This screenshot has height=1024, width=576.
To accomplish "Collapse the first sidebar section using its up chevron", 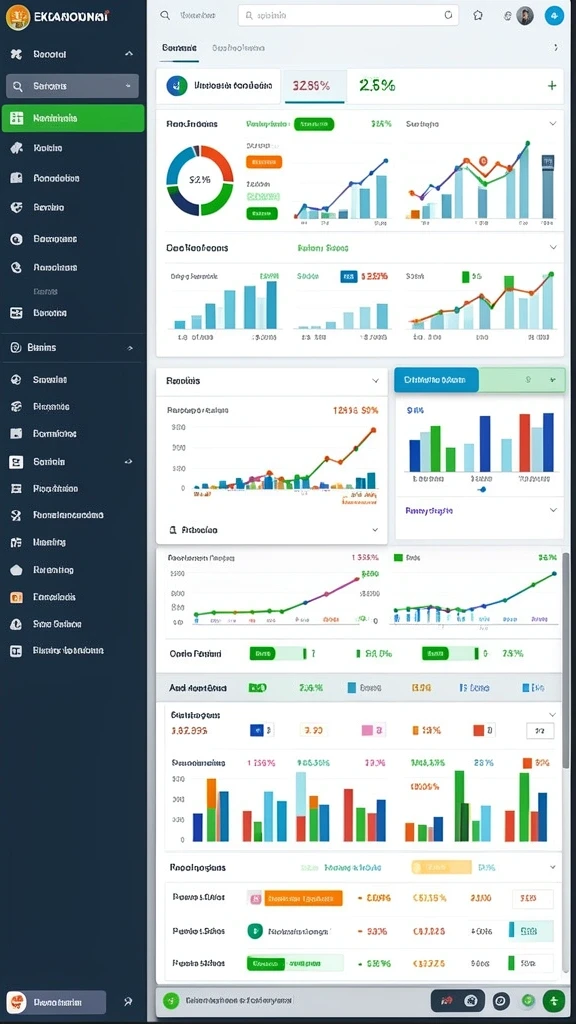I will tap(129, 54).
